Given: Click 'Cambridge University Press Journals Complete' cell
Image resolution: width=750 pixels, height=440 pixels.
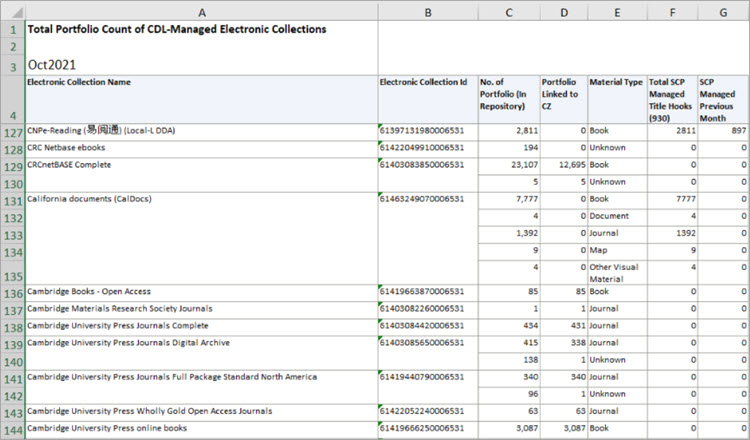Looking at the screenshot, I should pyautogui.click(x=201, y=327).
